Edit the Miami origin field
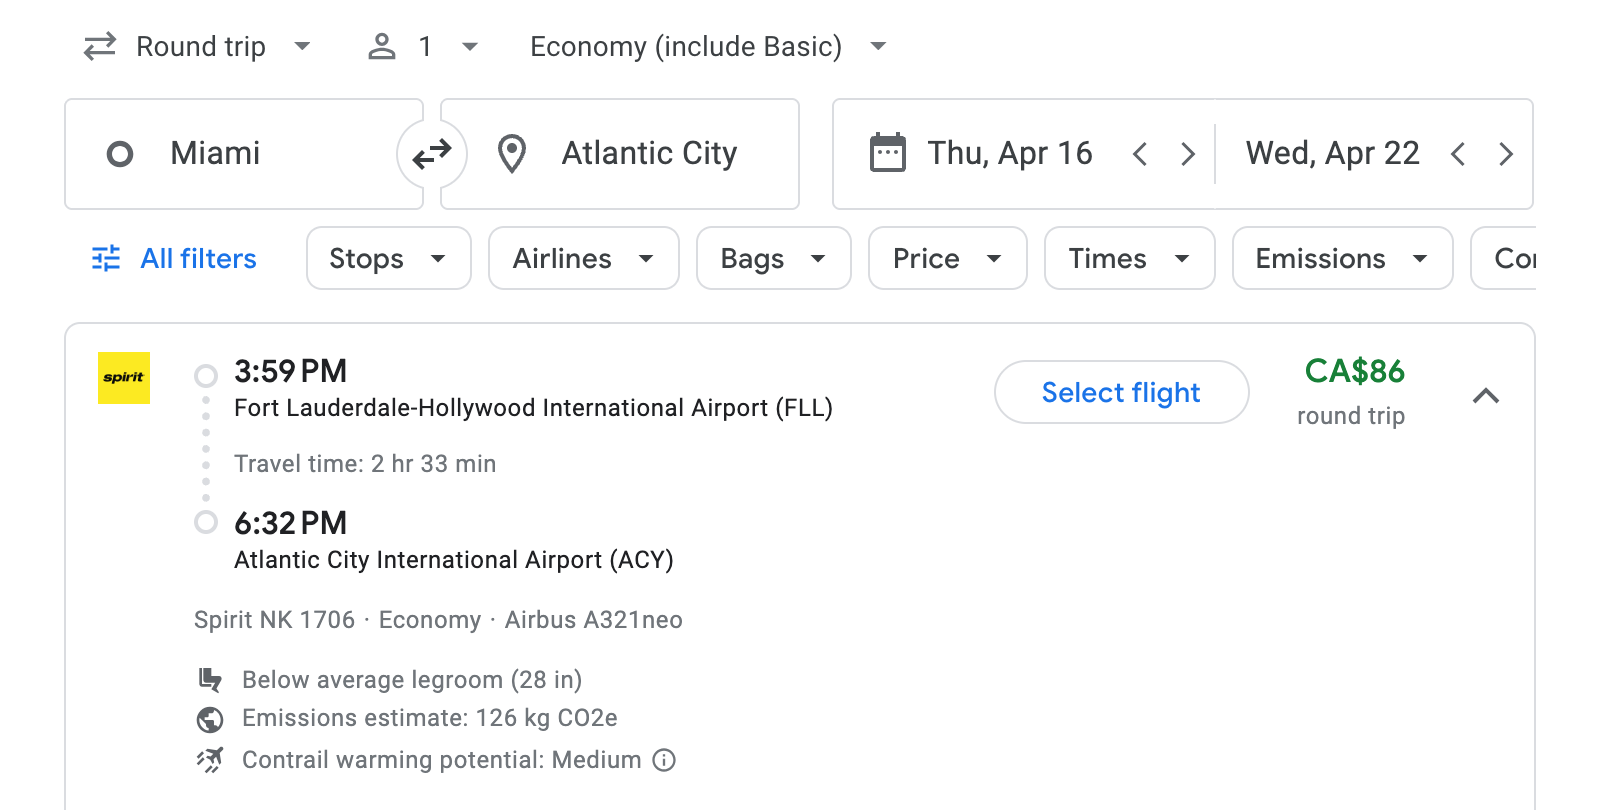Image resolution: width=1600 pixels, height=810 pixels. pos(244,154)
